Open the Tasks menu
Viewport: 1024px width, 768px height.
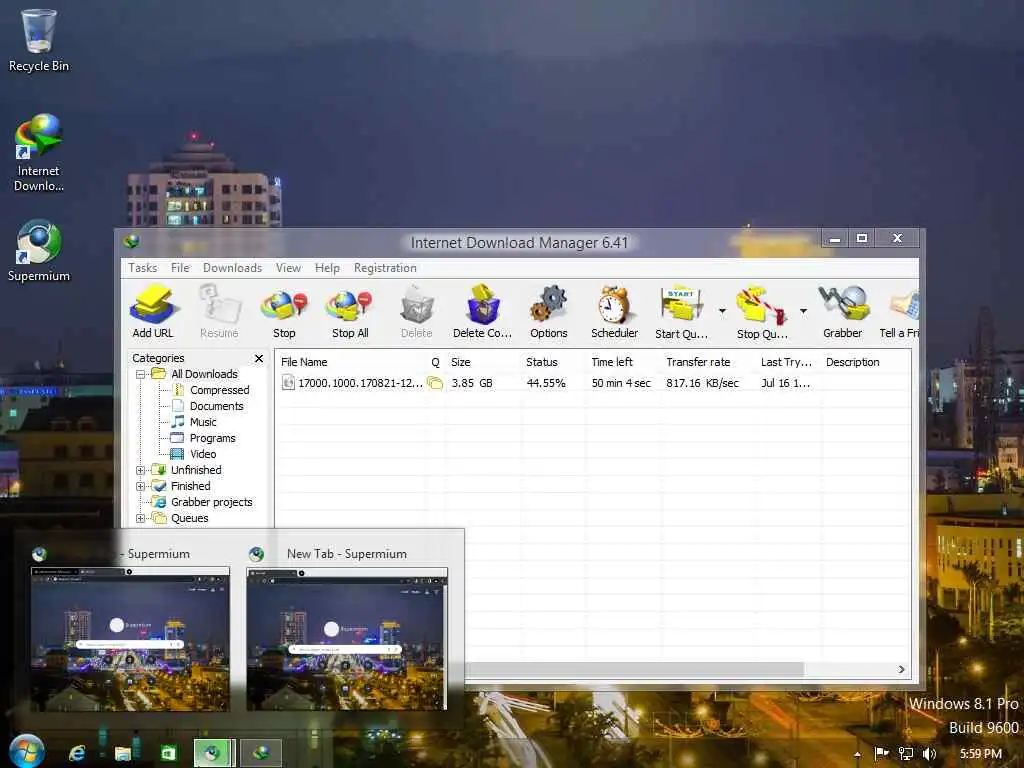pos(142,268)
